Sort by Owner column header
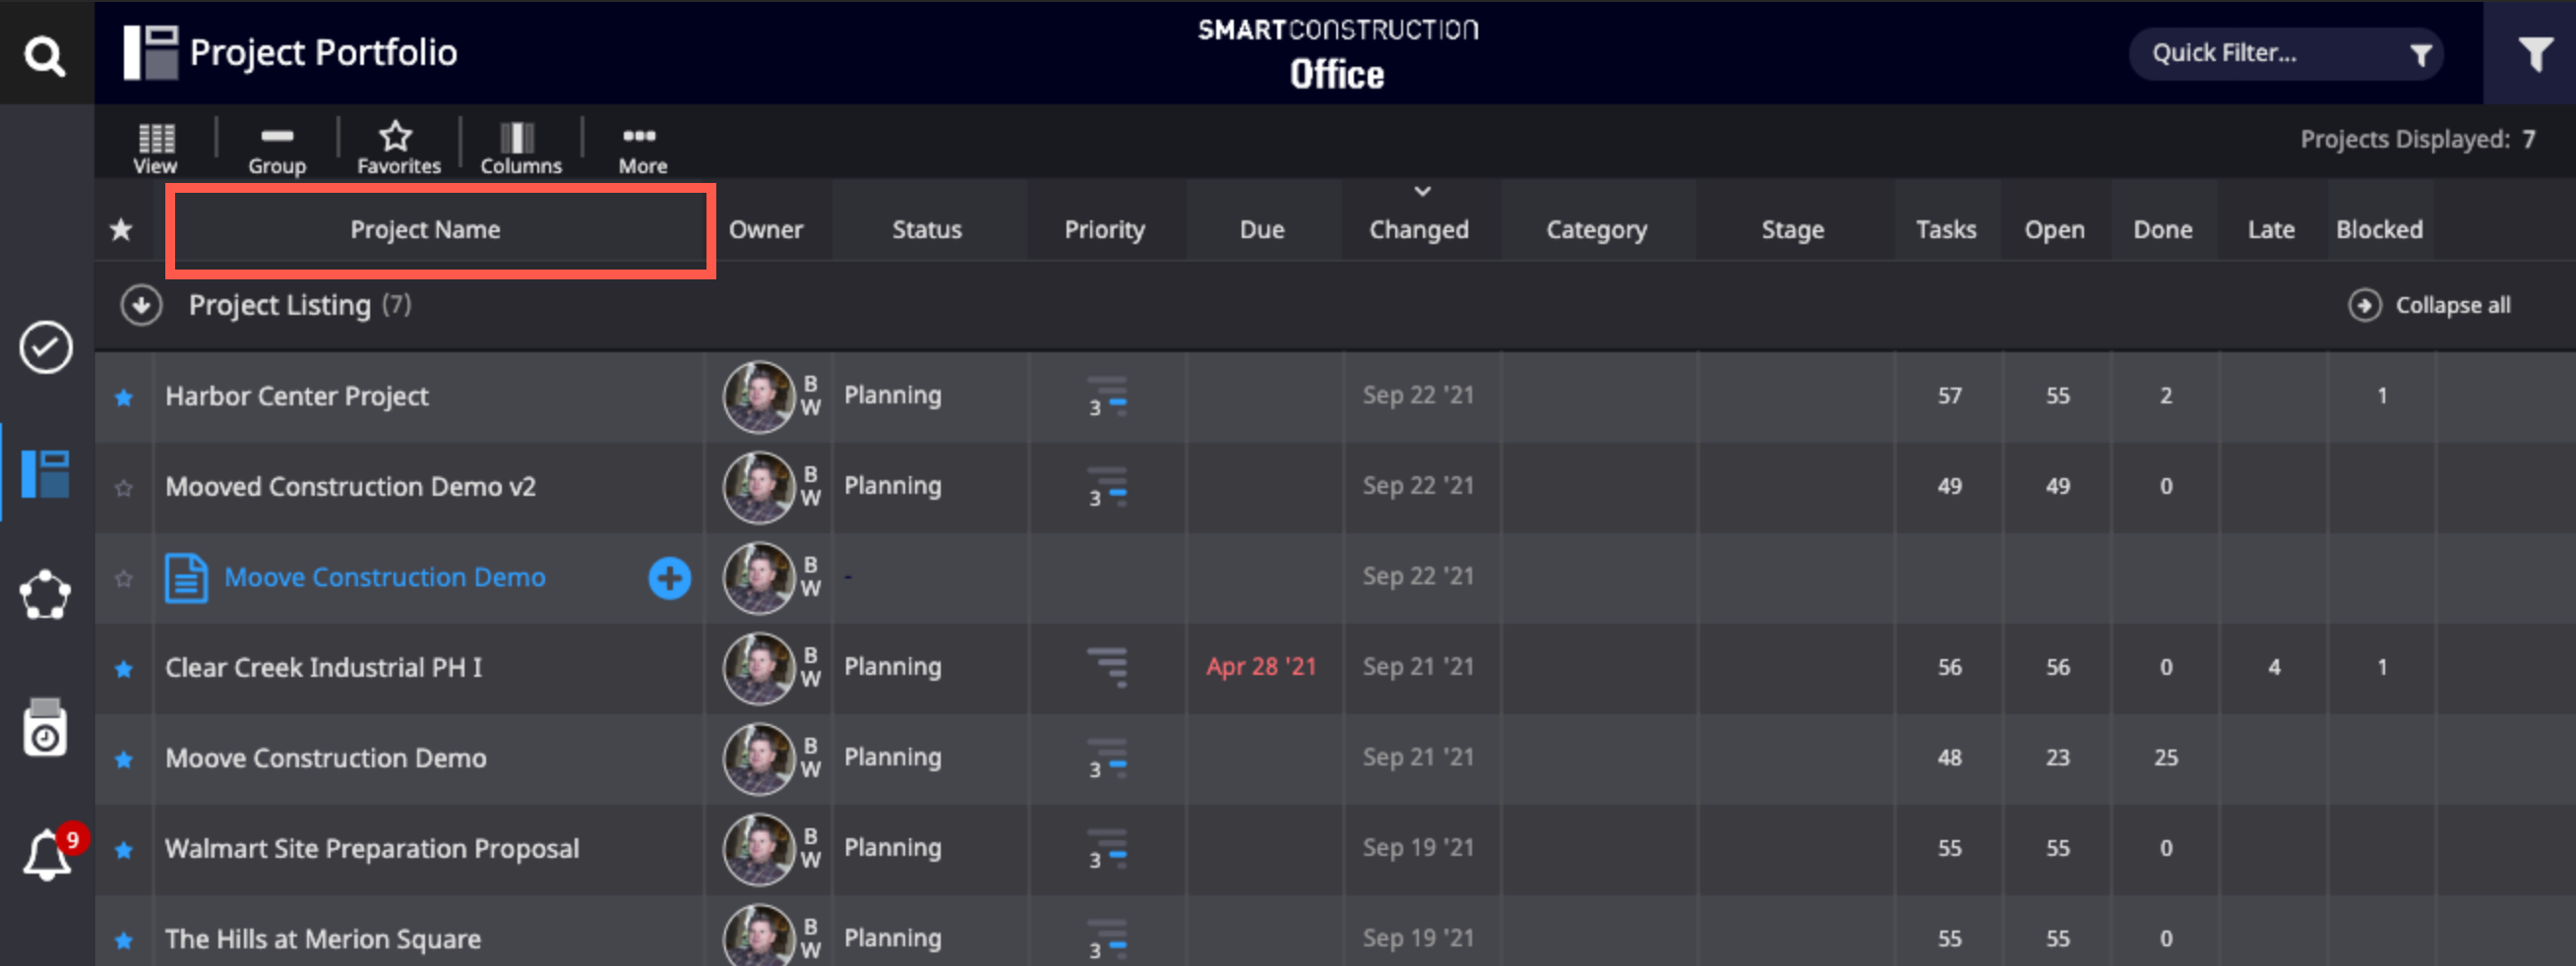2576x966 pixels. click(x=765, y=229)
